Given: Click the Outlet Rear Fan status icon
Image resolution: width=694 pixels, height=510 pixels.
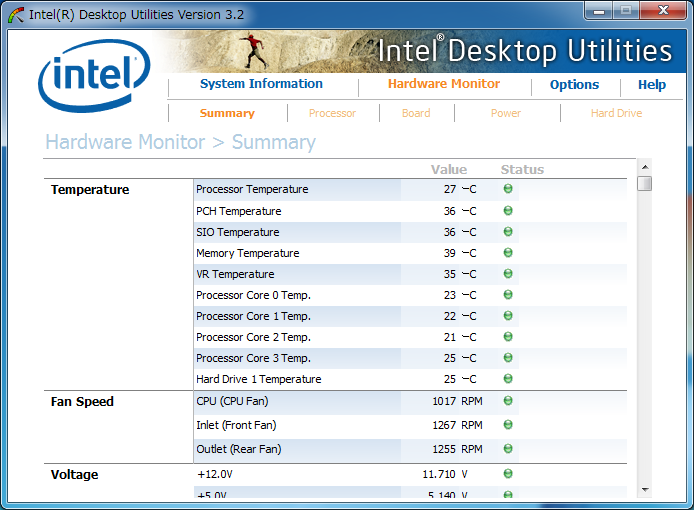Looking at the screenshot, I should pyautogui.click(x=508, y=448).
